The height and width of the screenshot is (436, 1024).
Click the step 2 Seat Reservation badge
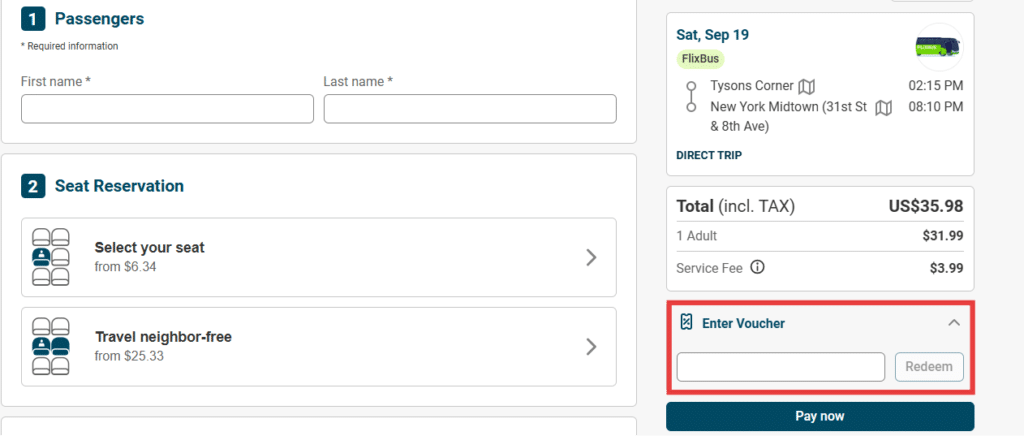coord(33,187)
